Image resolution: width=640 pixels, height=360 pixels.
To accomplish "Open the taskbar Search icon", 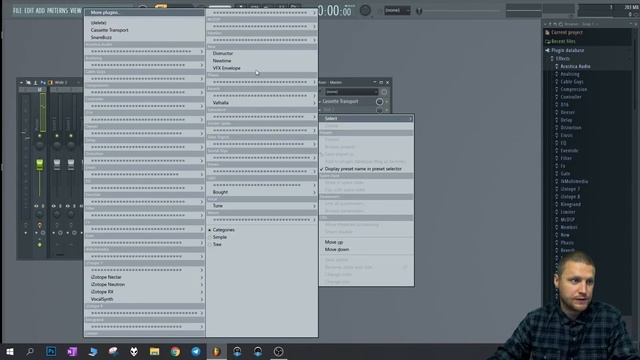I will point(30,351).
